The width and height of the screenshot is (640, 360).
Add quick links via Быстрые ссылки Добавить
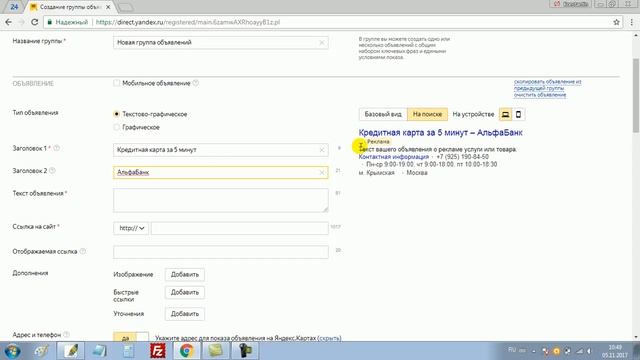click(184, 293)
